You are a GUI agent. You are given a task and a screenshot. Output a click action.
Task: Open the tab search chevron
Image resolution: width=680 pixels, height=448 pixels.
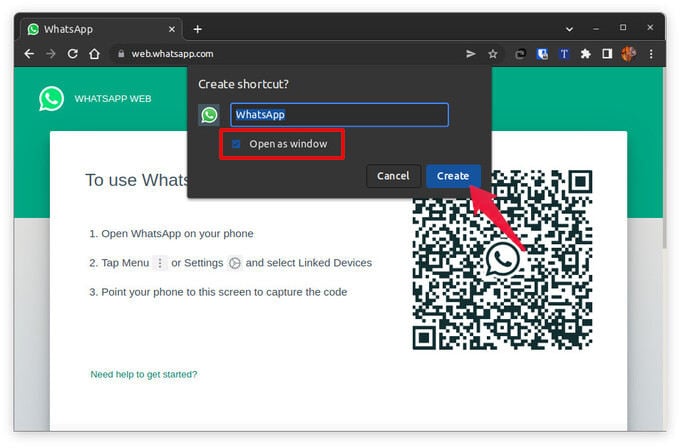[569, 29]
